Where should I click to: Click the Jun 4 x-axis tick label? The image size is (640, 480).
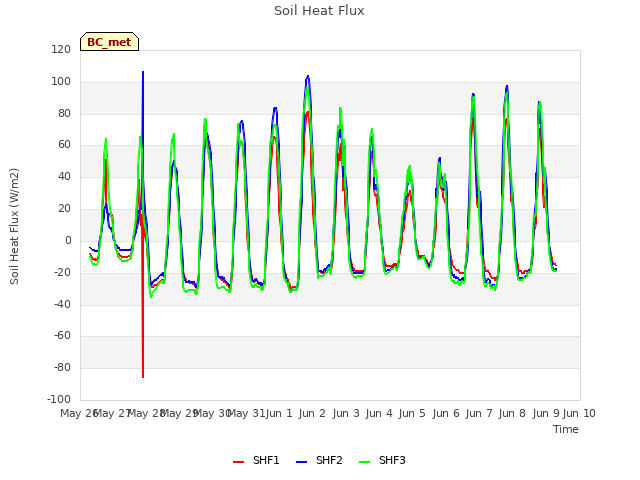(379, 413)
